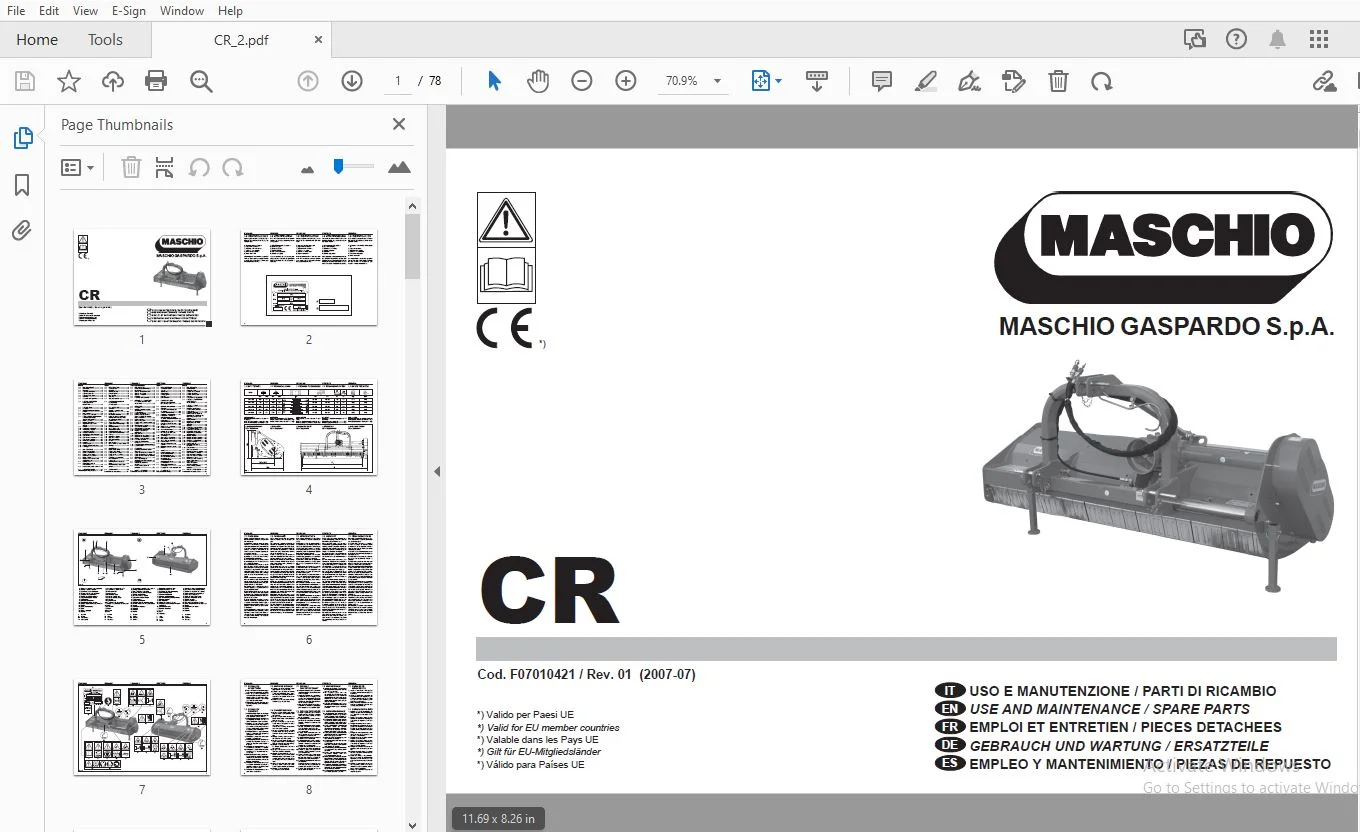Select the CR_2.pdf document tab

click(x=241, y=40)
